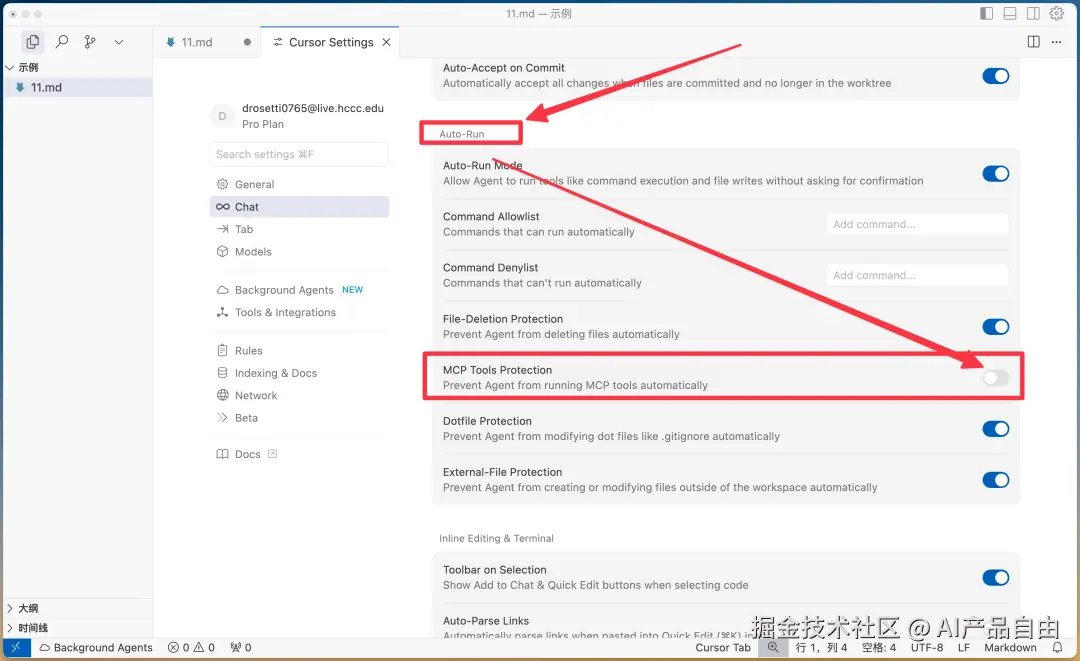This screenshot has width=1080, height=661.
Task: Open the Docs external link
Action: 247,454
